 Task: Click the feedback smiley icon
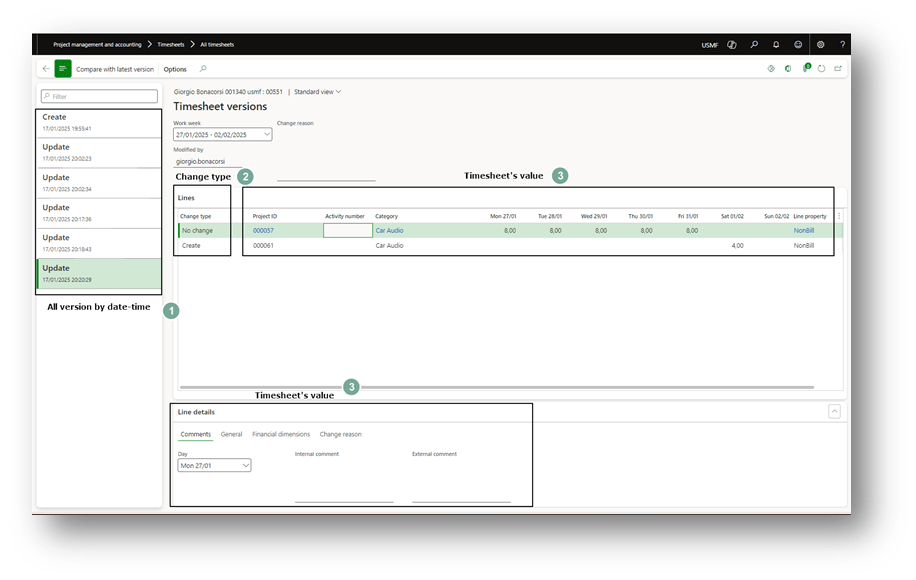coord(798,45)
